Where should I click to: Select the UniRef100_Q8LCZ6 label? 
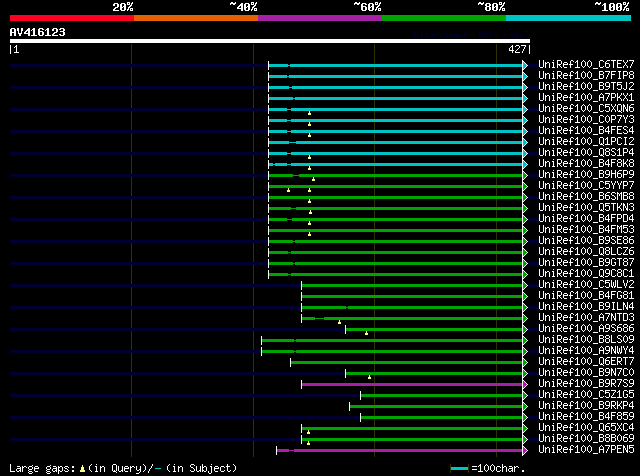coord(586,251)
